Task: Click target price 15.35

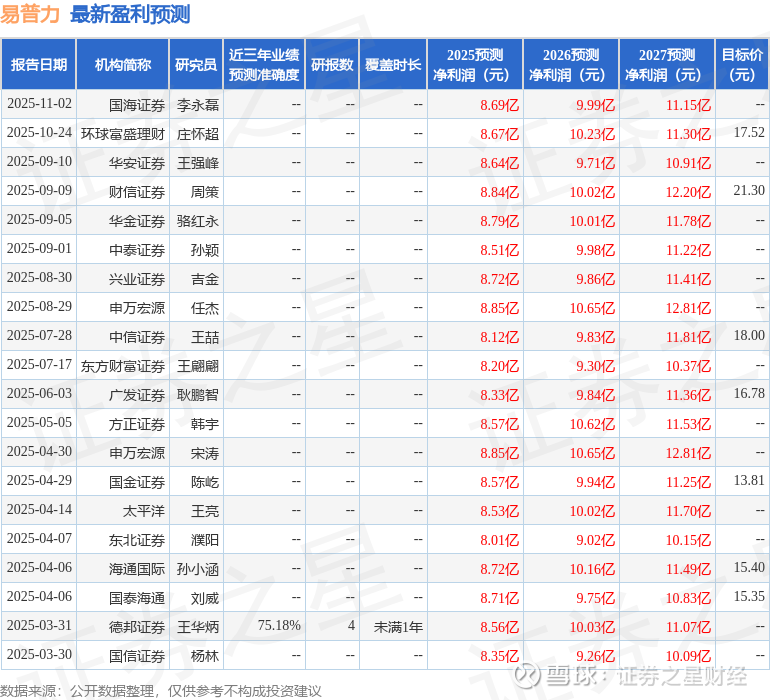Action: (749, 596)
